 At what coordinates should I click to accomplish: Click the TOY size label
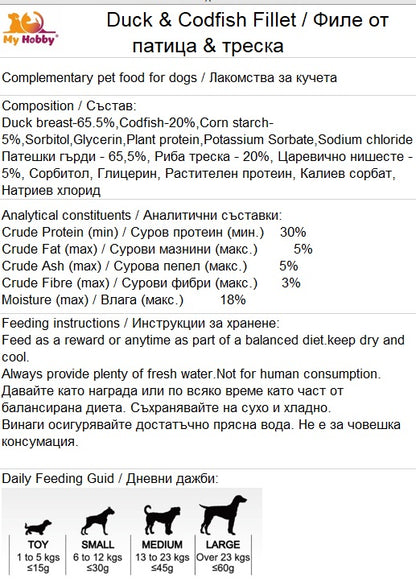point(38,545)
